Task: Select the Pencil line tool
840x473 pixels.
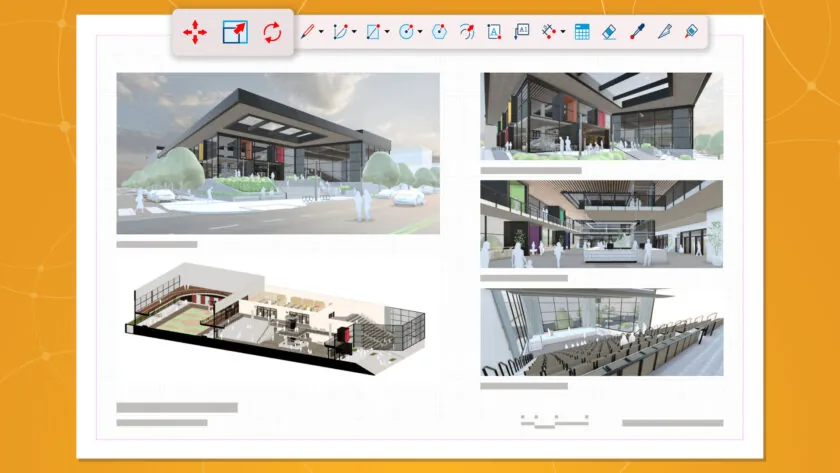Action: [308, 32]
